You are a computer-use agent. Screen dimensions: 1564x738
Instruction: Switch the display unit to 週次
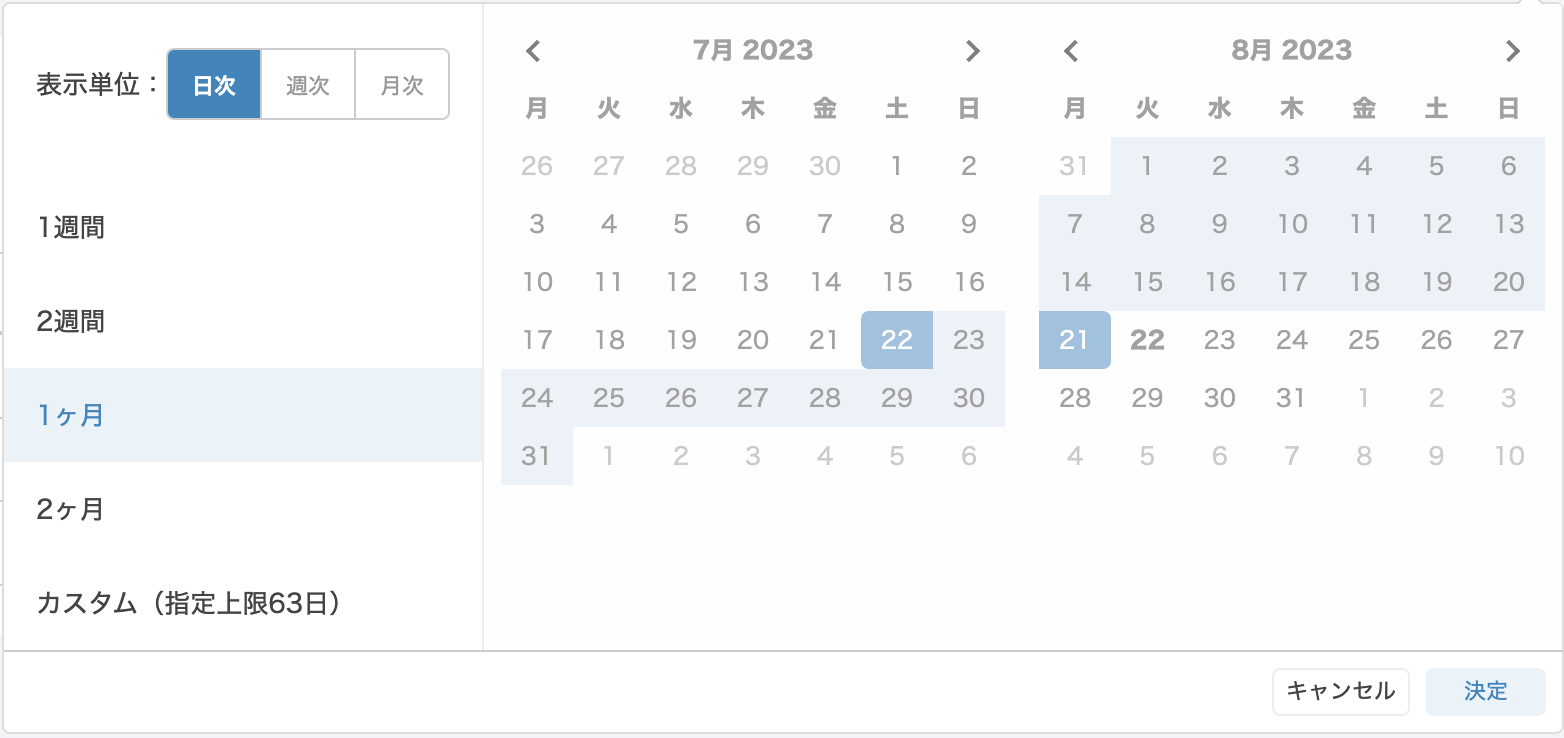(308, 84)
